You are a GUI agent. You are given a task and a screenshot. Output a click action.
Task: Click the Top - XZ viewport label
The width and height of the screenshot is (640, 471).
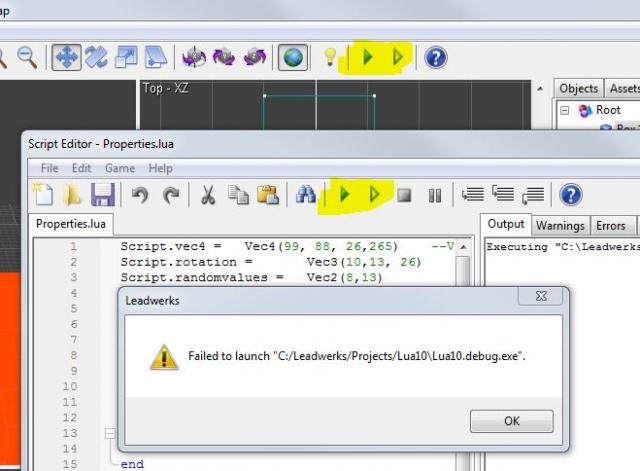coord(165,88)
